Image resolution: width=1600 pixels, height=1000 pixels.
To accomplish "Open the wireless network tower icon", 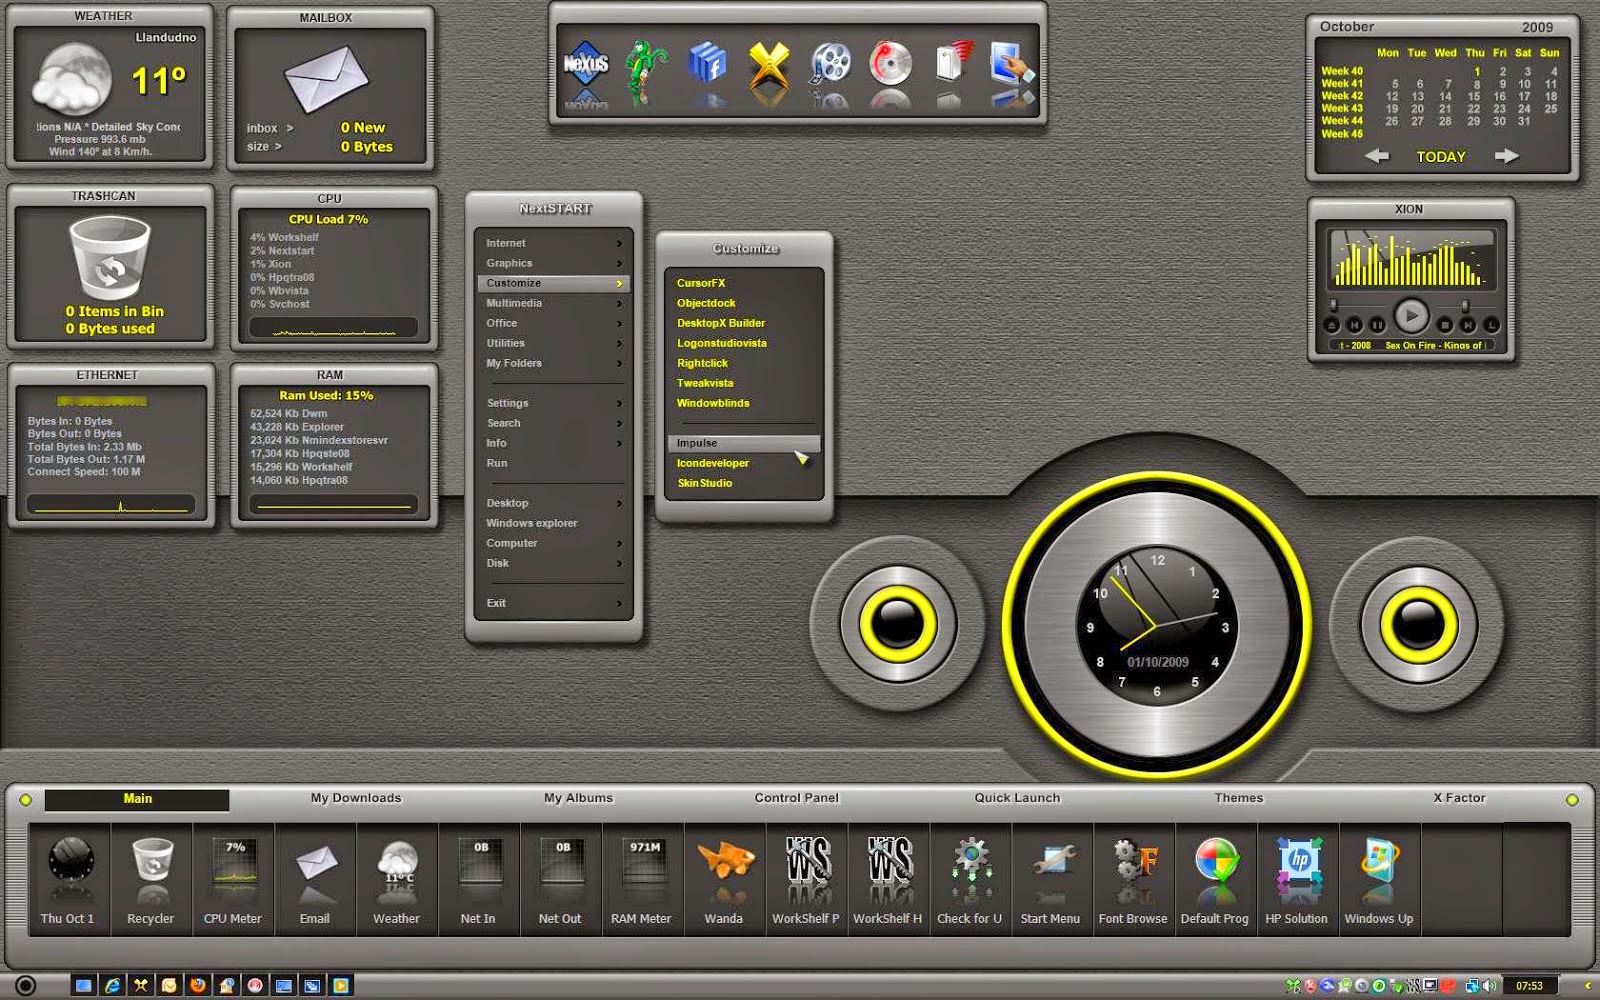I will [953, 62].
